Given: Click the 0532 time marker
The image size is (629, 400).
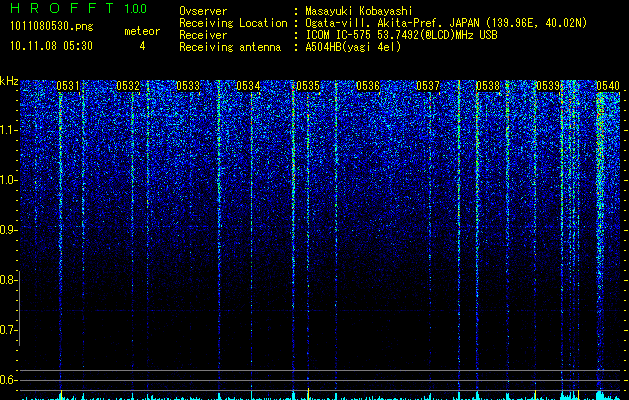Looking at the screenshot, I should (128, 86).
